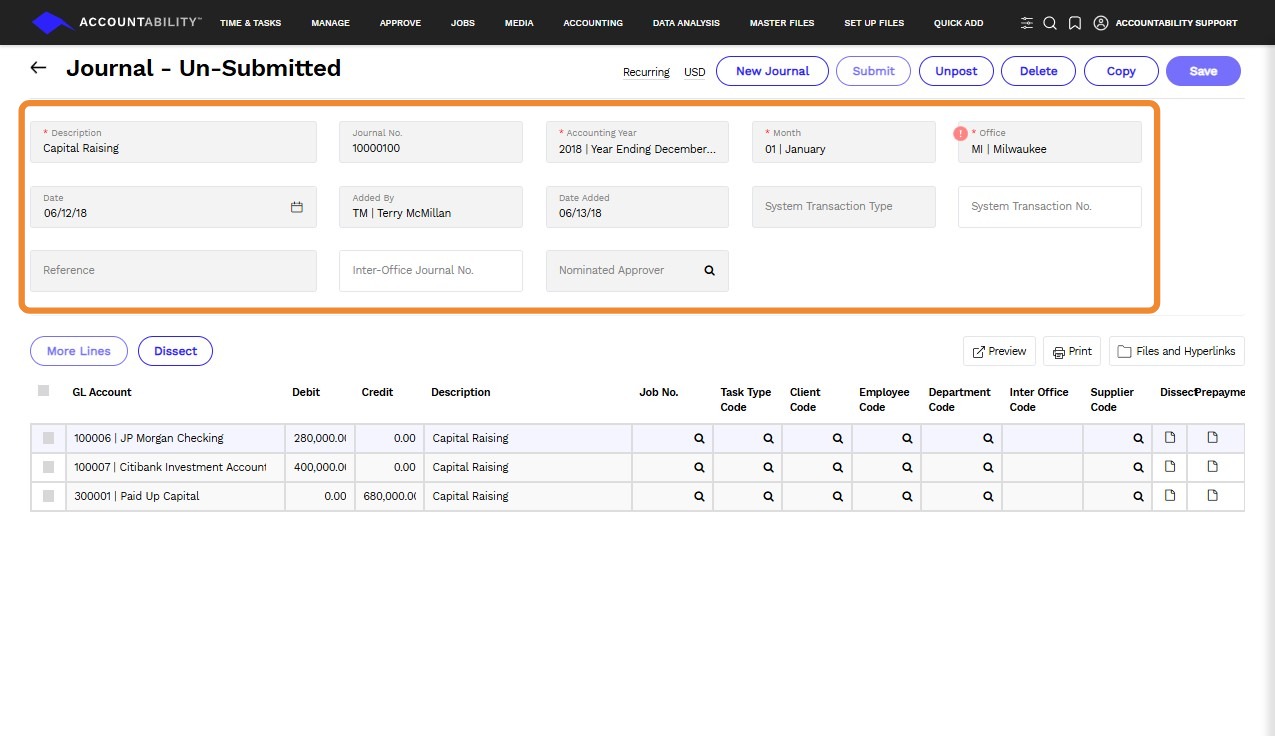Search Client Code for Paid Up Capital row
Image resolution: width=1275 pixels, height=736 pixels.
click(x=838, y=496)
